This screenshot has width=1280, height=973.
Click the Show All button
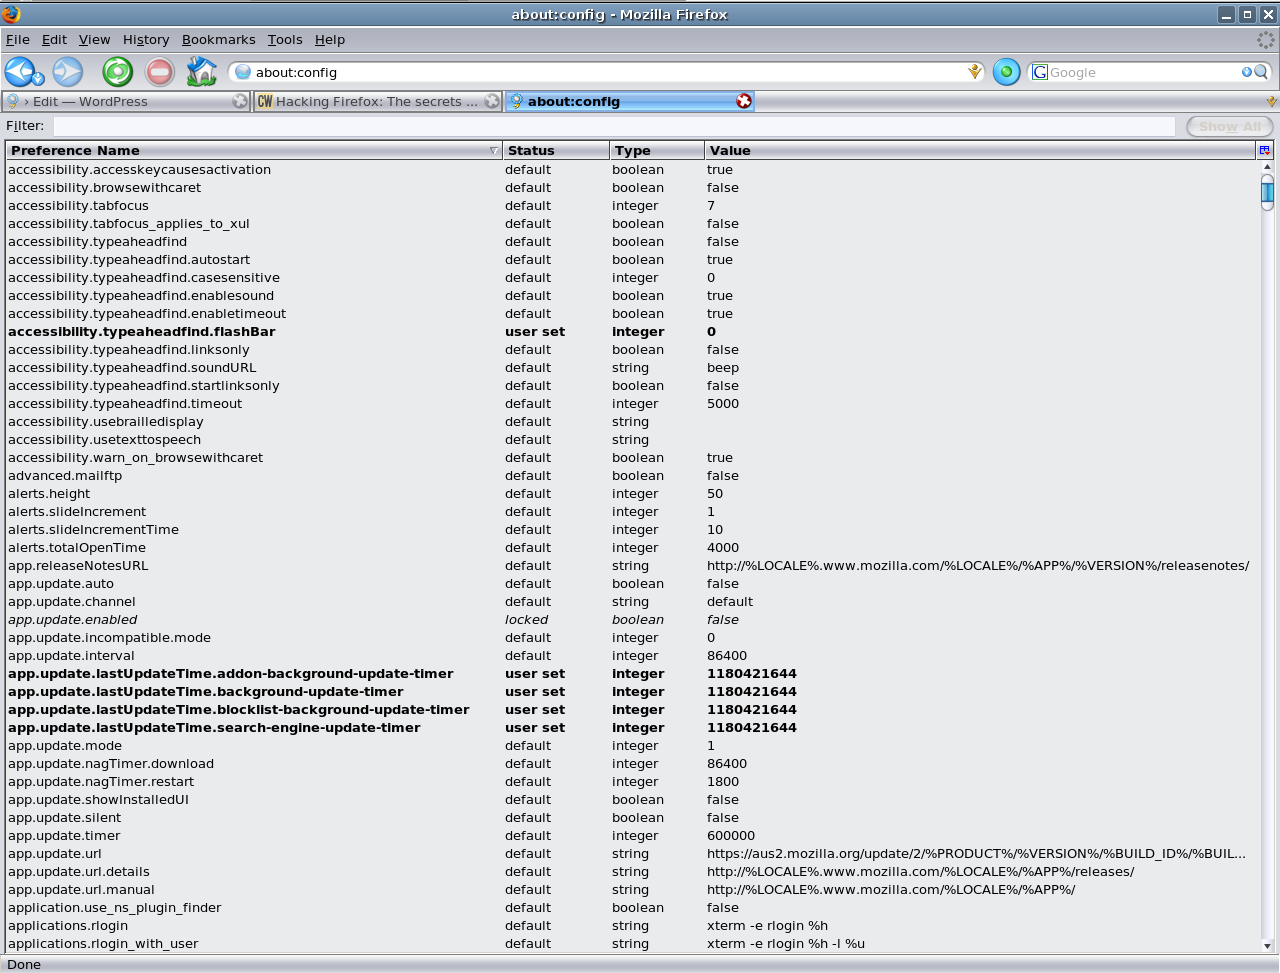click(x=1230, y=126)
